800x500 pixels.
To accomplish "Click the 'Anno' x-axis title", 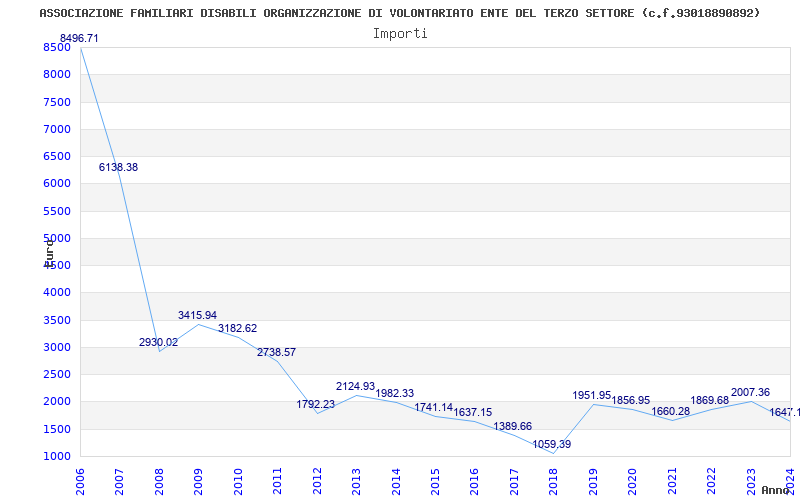I will click(x=776, y=490).
